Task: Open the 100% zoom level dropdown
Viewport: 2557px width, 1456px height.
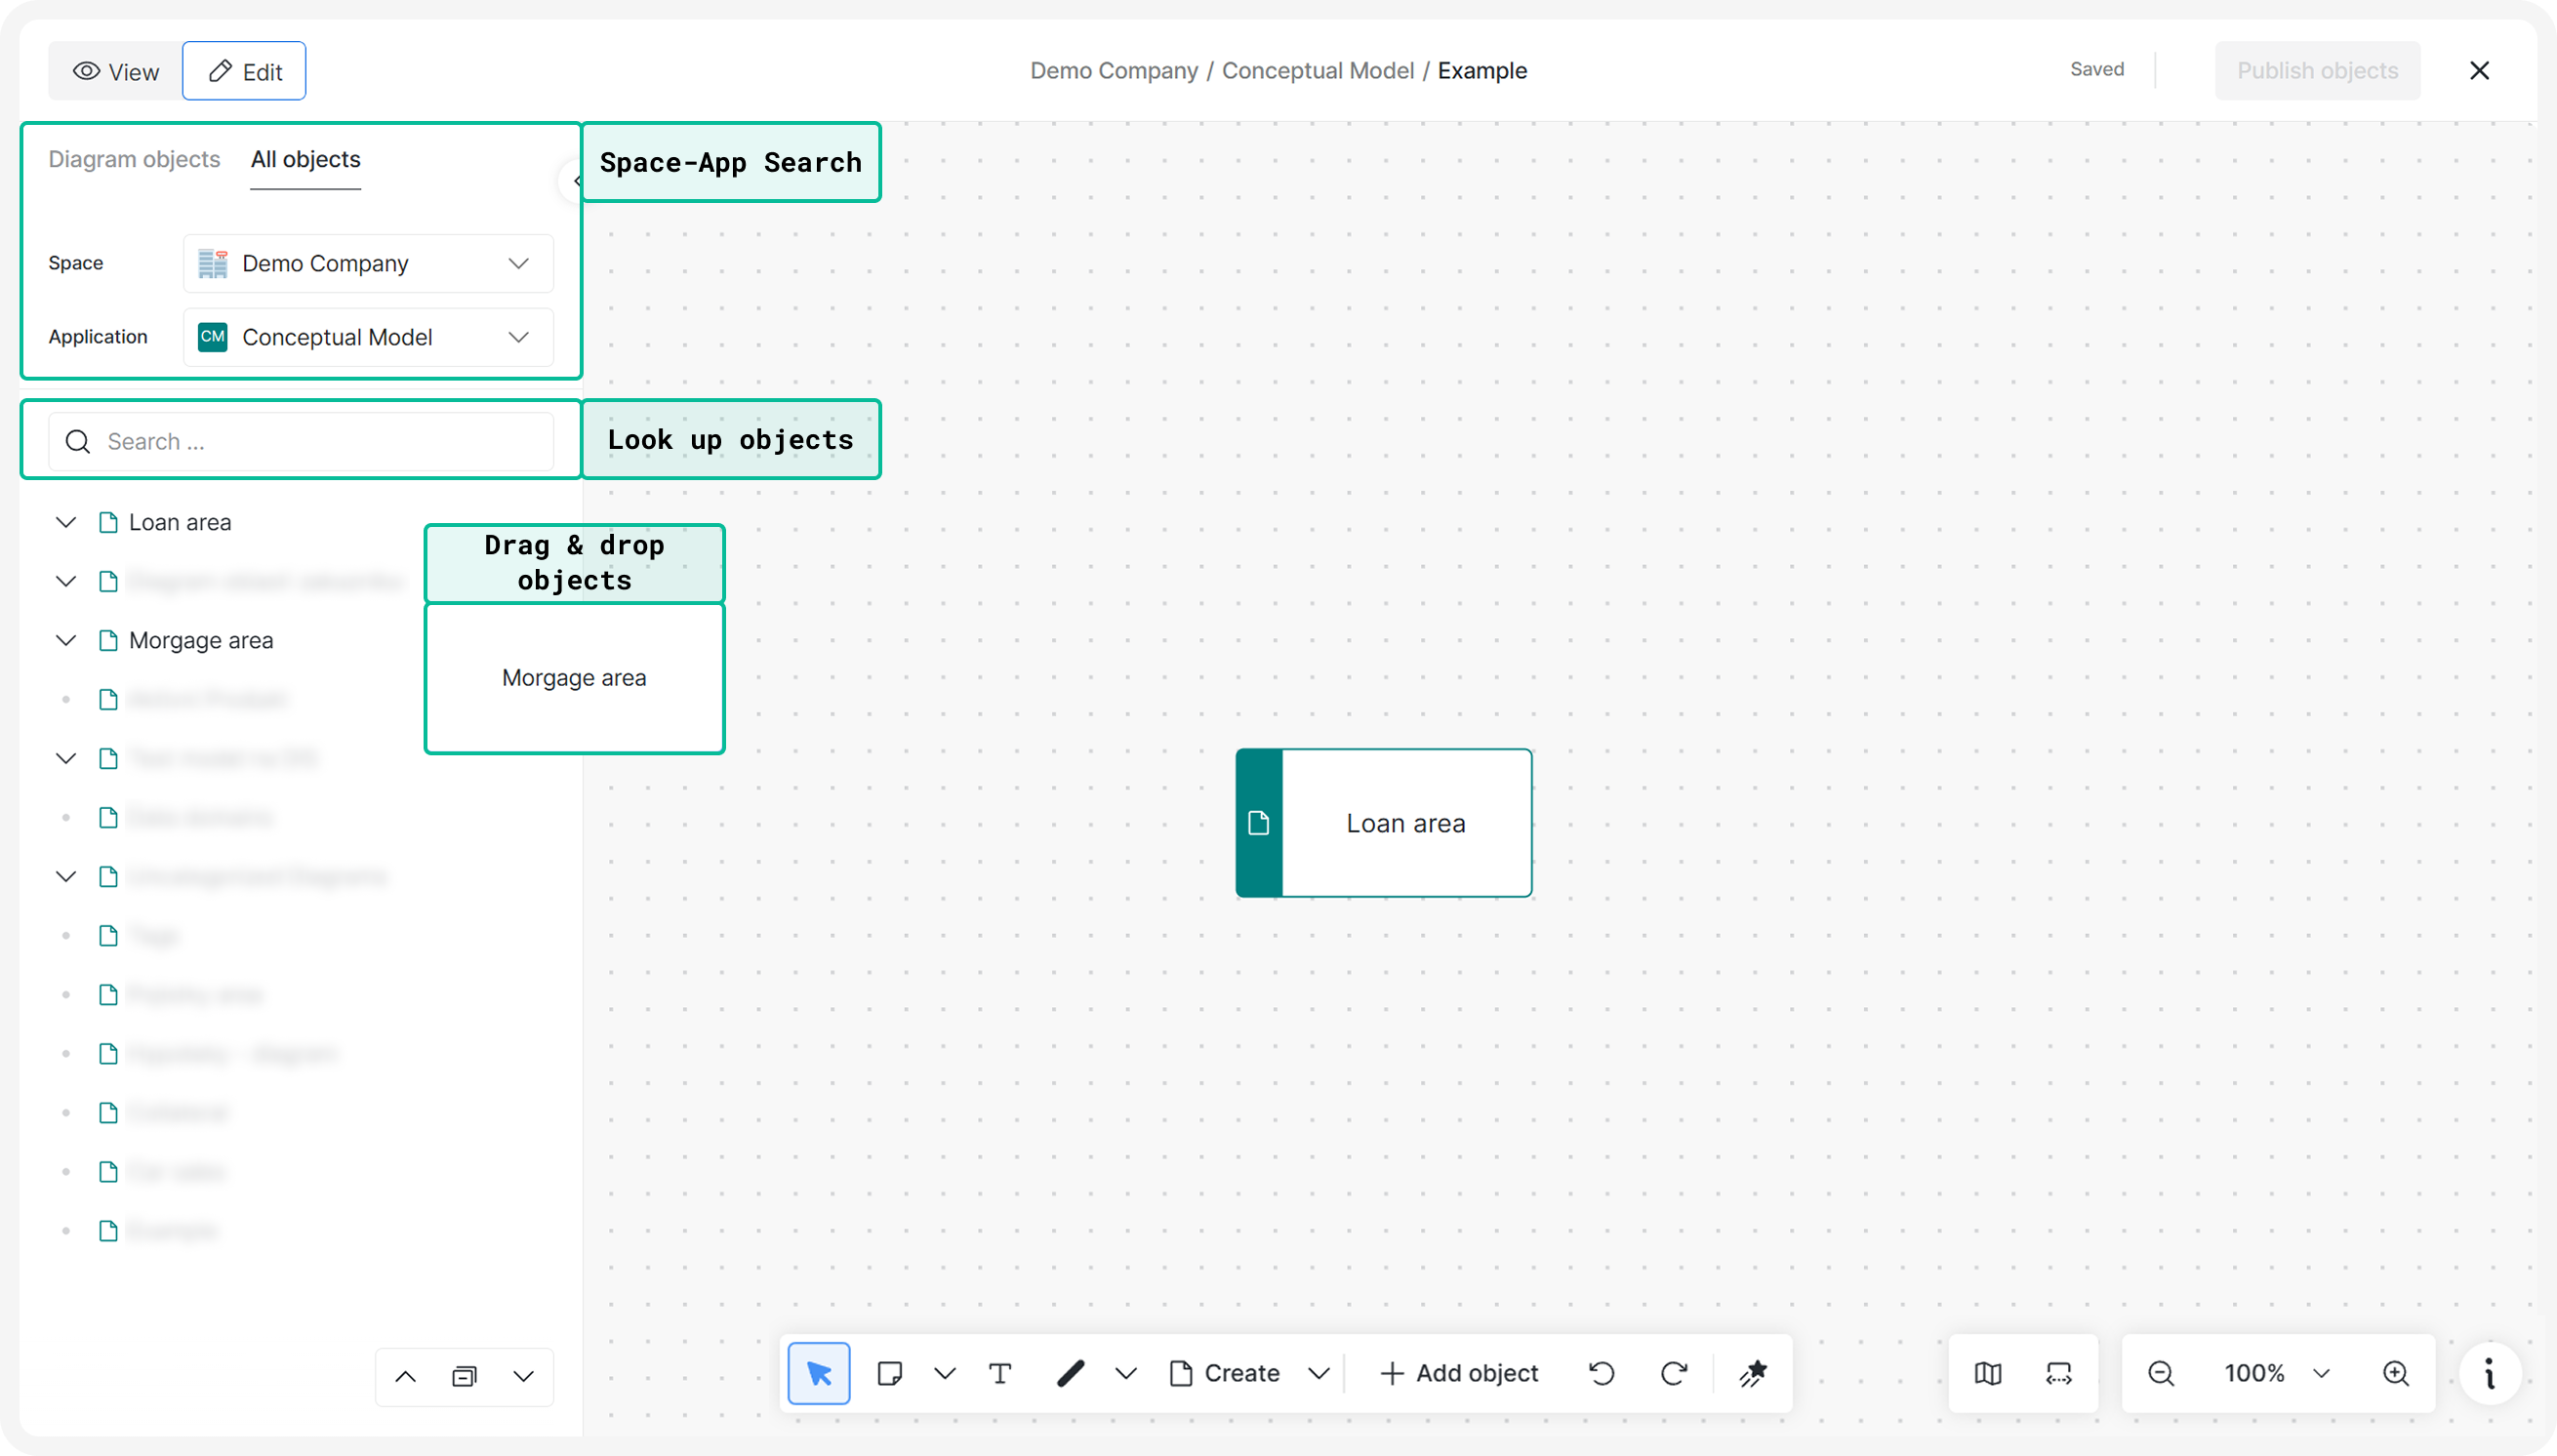Action: click(x=2277, y=1373)
